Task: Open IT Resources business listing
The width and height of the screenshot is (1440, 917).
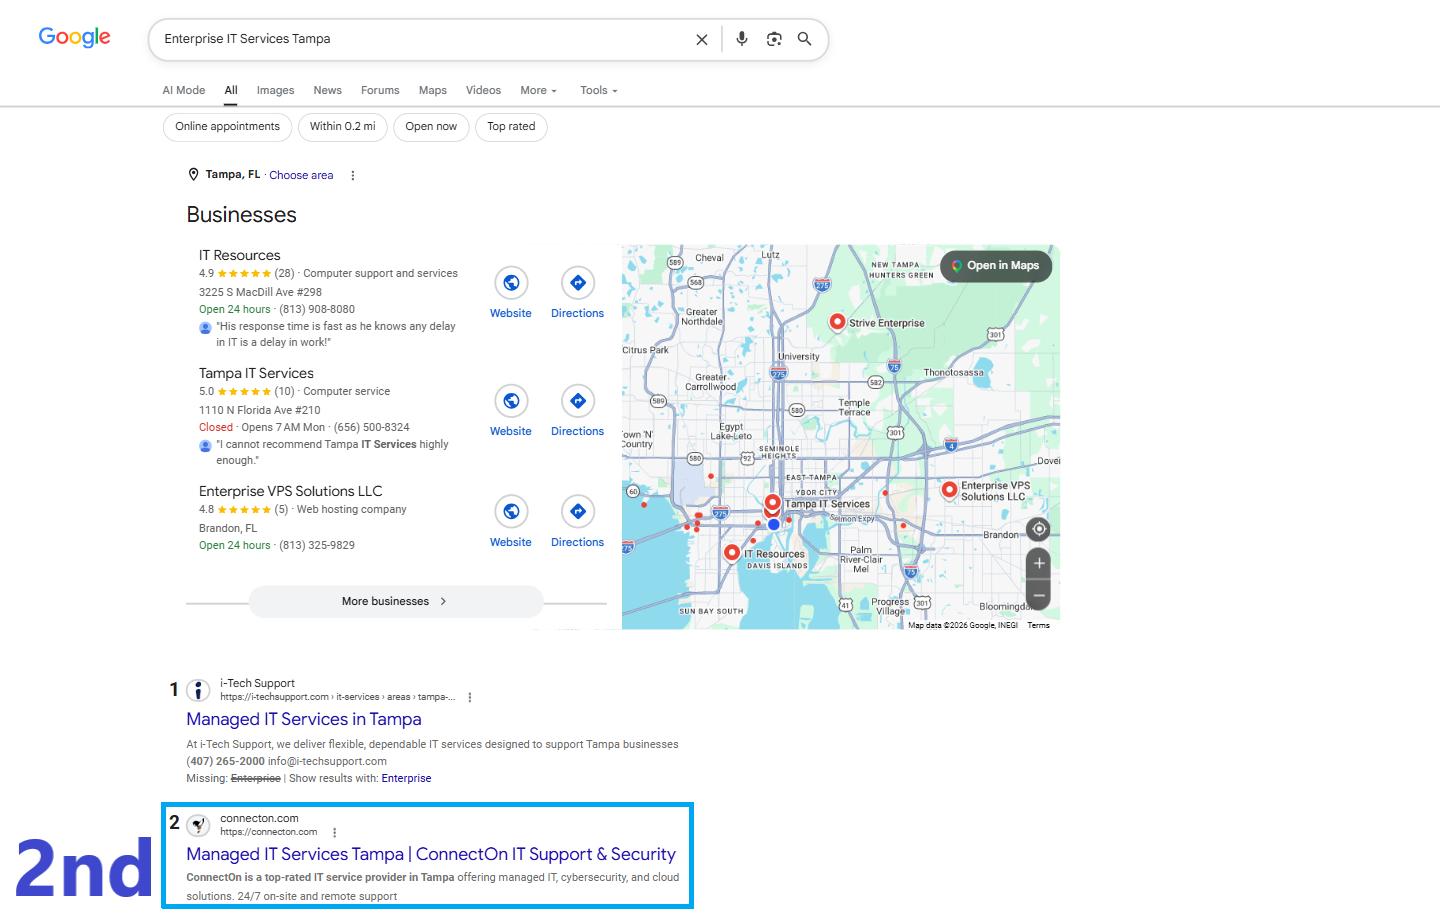Action: [x=240, y=255]
